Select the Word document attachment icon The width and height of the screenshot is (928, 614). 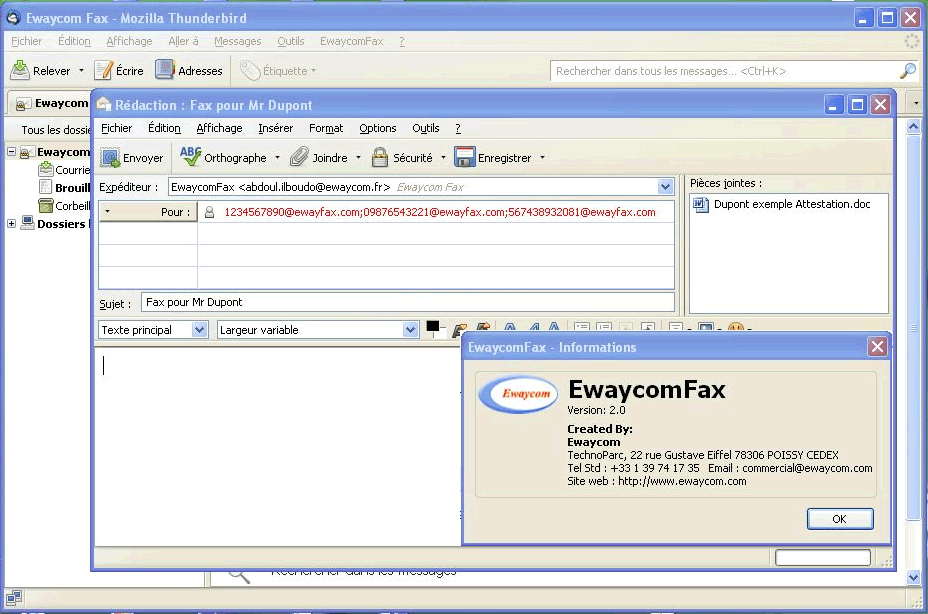click(x=701, y=205)
